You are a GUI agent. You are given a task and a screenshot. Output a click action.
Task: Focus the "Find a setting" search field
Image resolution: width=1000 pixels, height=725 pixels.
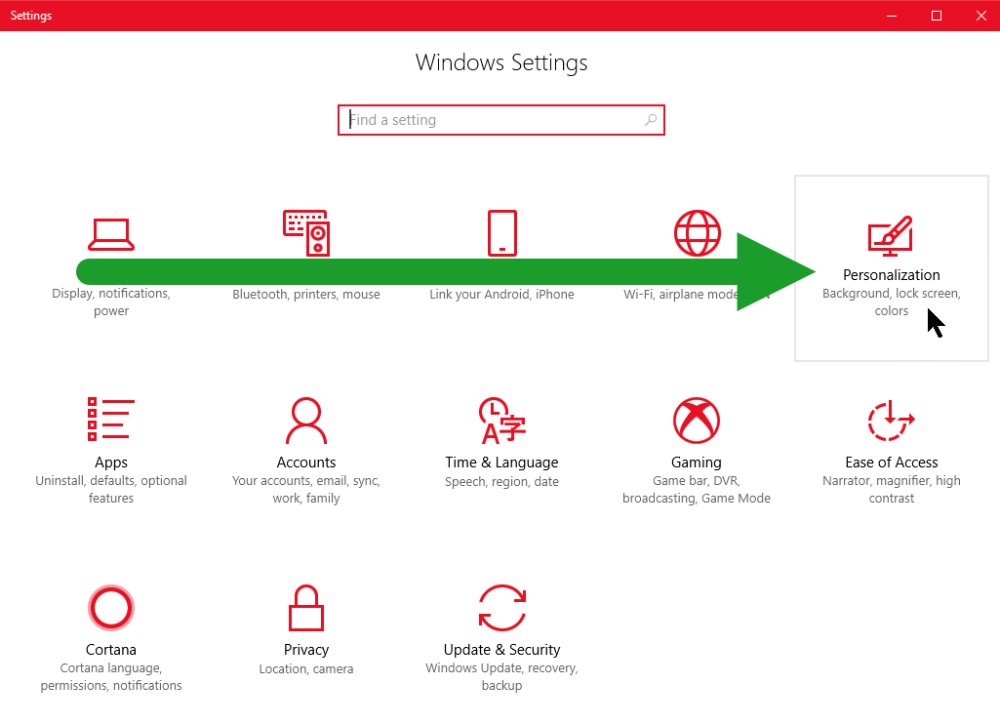[501, 120]
